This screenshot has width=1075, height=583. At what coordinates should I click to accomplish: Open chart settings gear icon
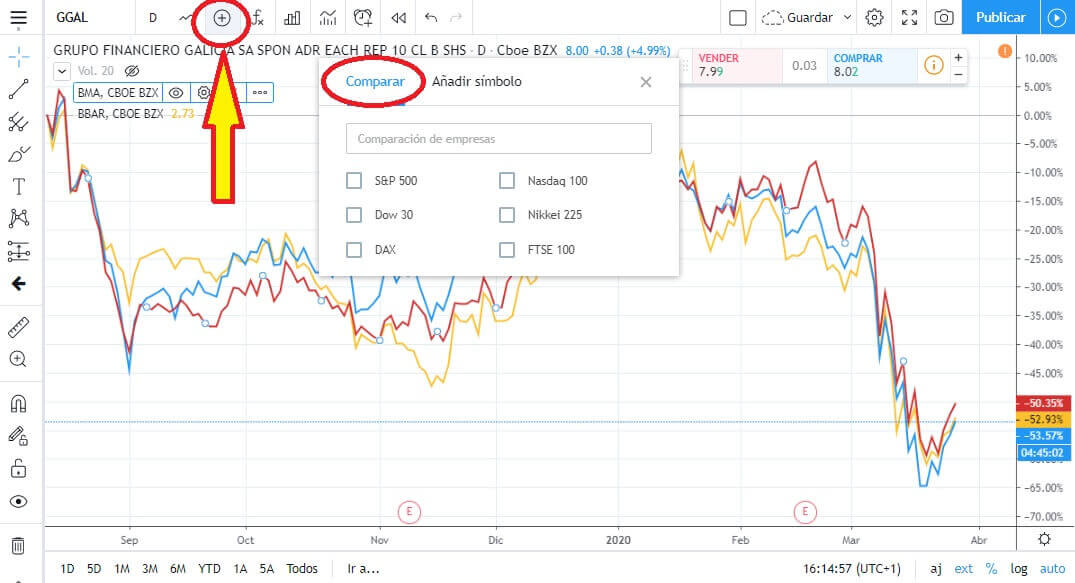click(875, 18)
